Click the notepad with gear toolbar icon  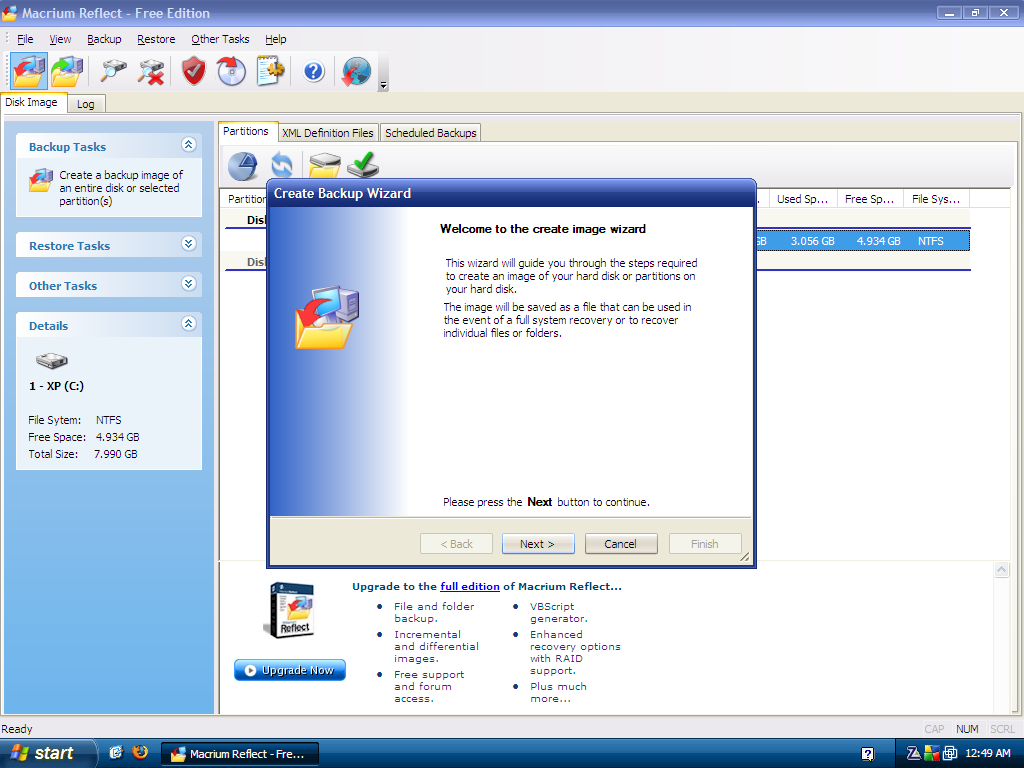pos(270,71)
